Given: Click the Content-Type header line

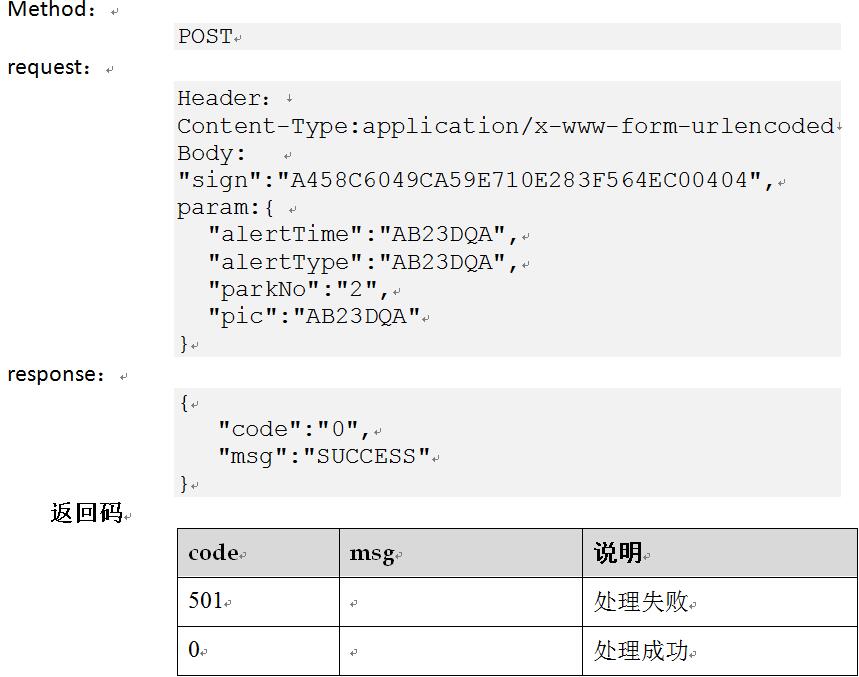Looking at the screenshot, I should [505, 126].
